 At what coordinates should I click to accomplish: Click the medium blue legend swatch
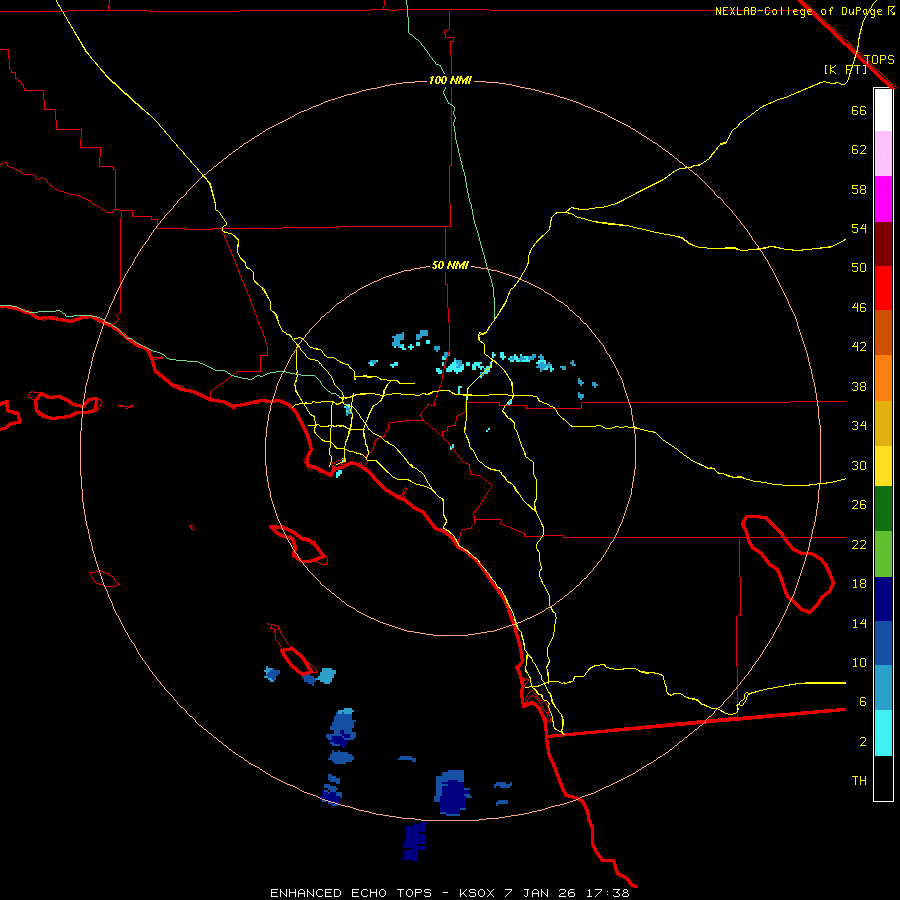point(883,643)
